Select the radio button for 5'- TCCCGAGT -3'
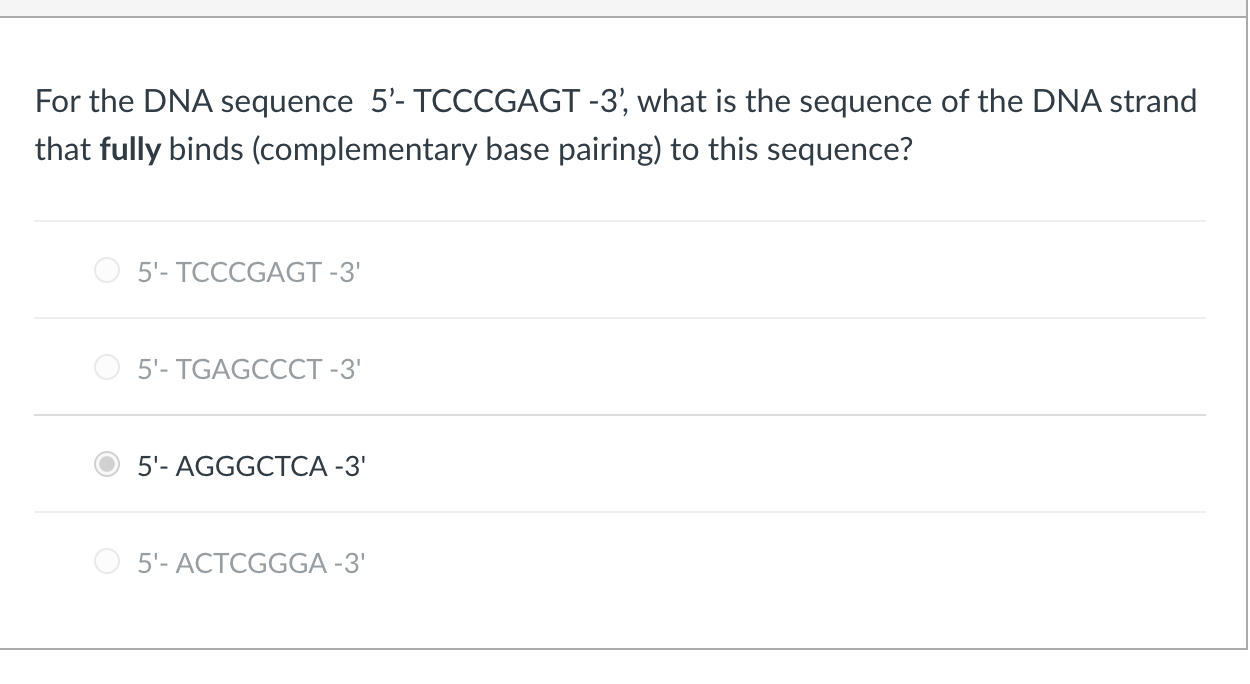Screen dimensions: 1250x684 pos(106,270)
